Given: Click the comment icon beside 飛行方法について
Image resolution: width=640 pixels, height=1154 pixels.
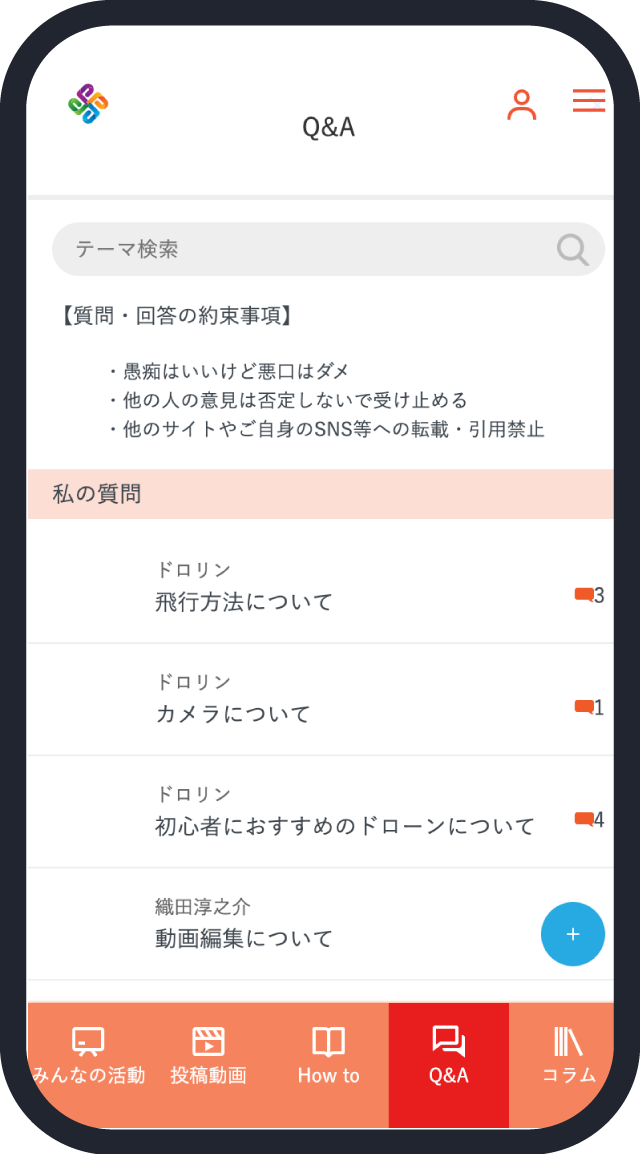Looking at the screenshot, I should [x=584, y=595].
